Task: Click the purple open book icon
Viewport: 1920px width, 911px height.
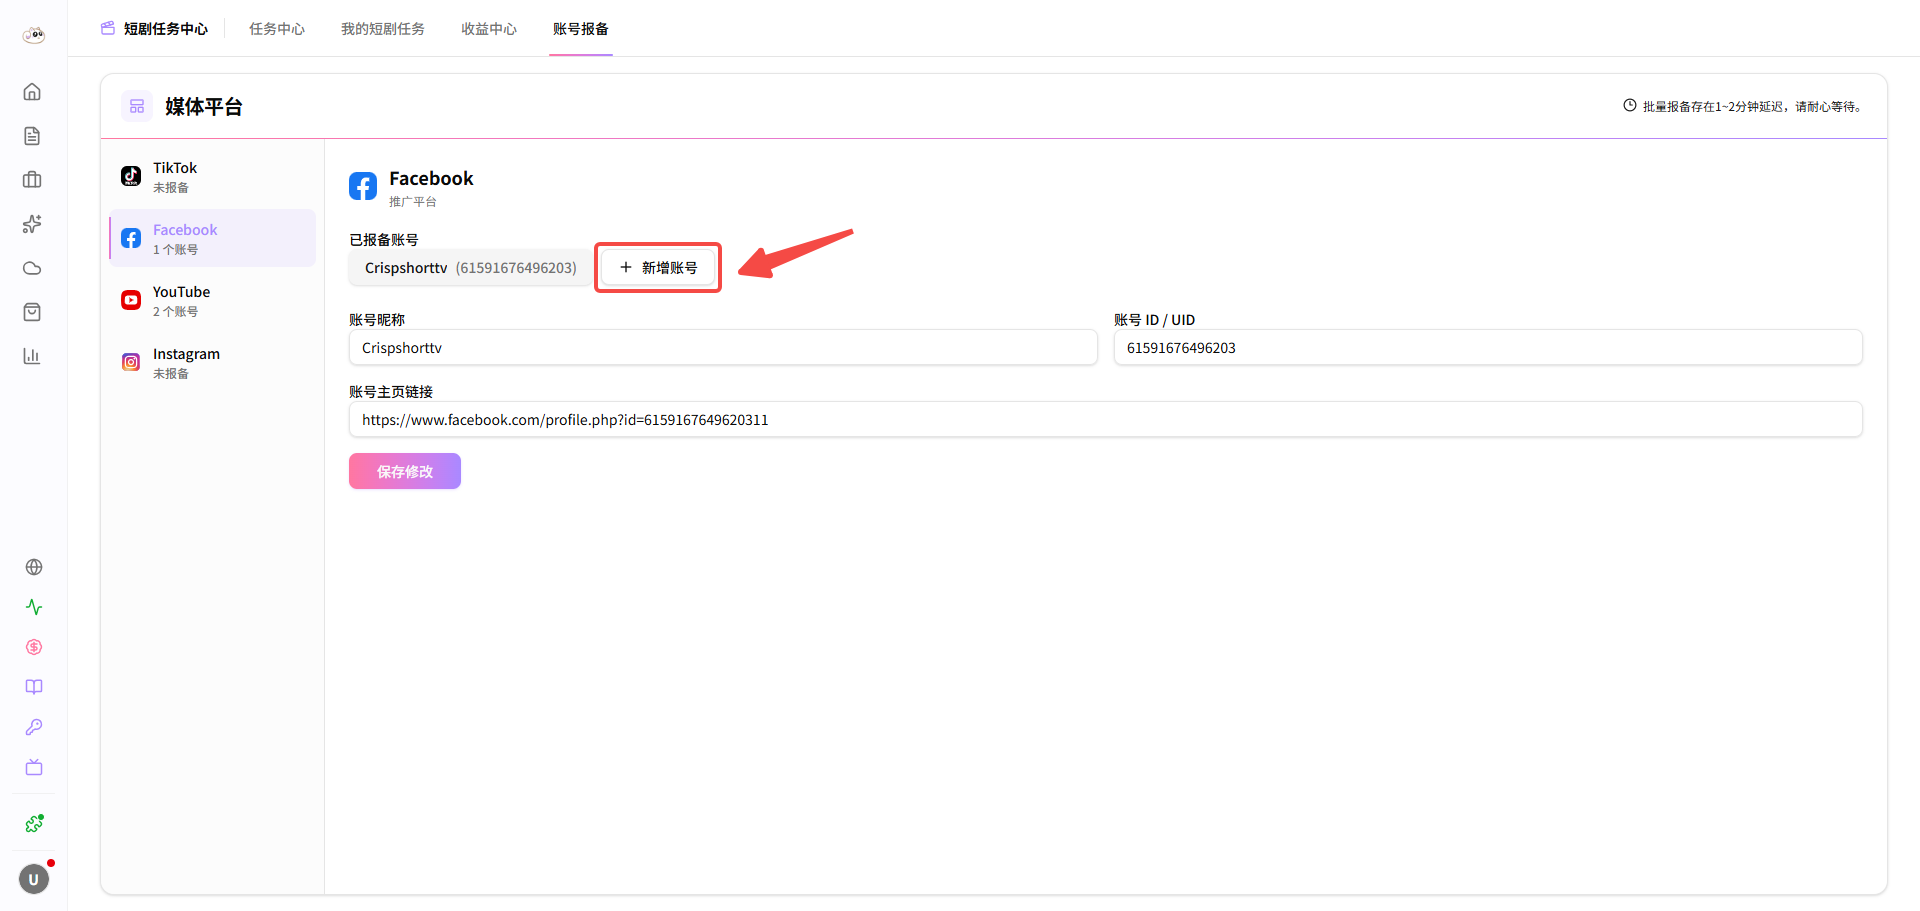Action: (34, 687)
